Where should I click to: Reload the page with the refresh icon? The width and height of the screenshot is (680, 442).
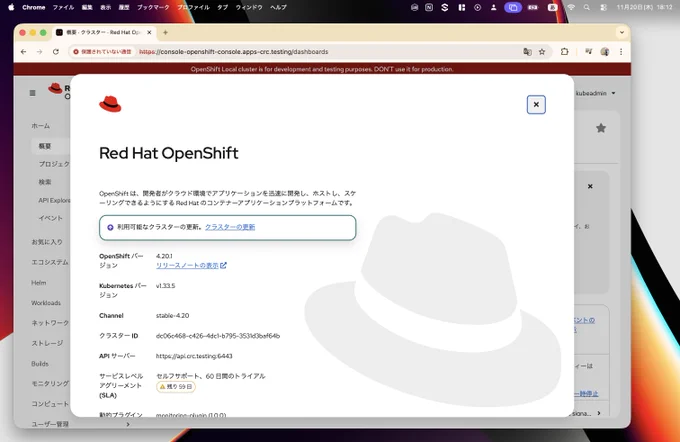tap(56, 52)
